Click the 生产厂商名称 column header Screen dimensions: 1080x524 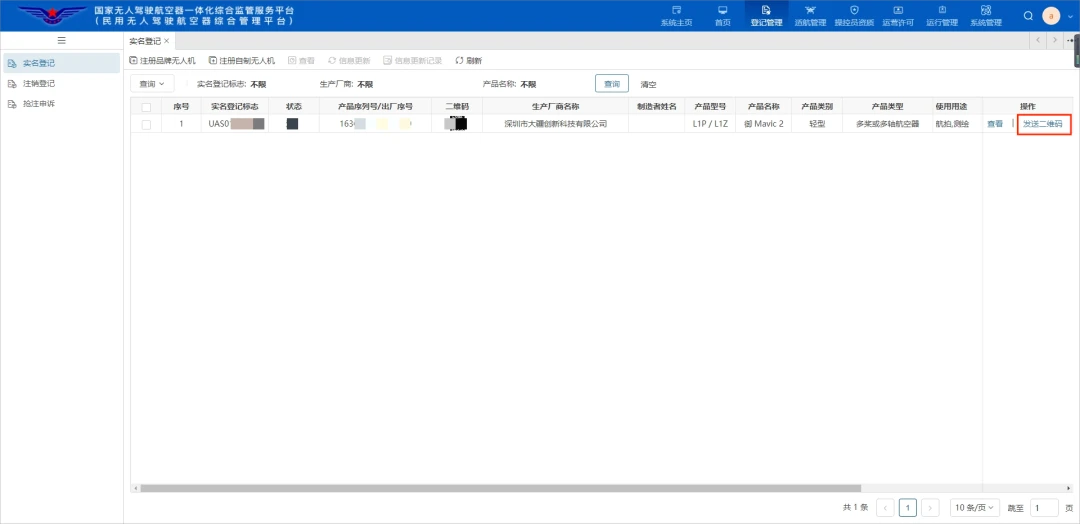tap(555, 107)
